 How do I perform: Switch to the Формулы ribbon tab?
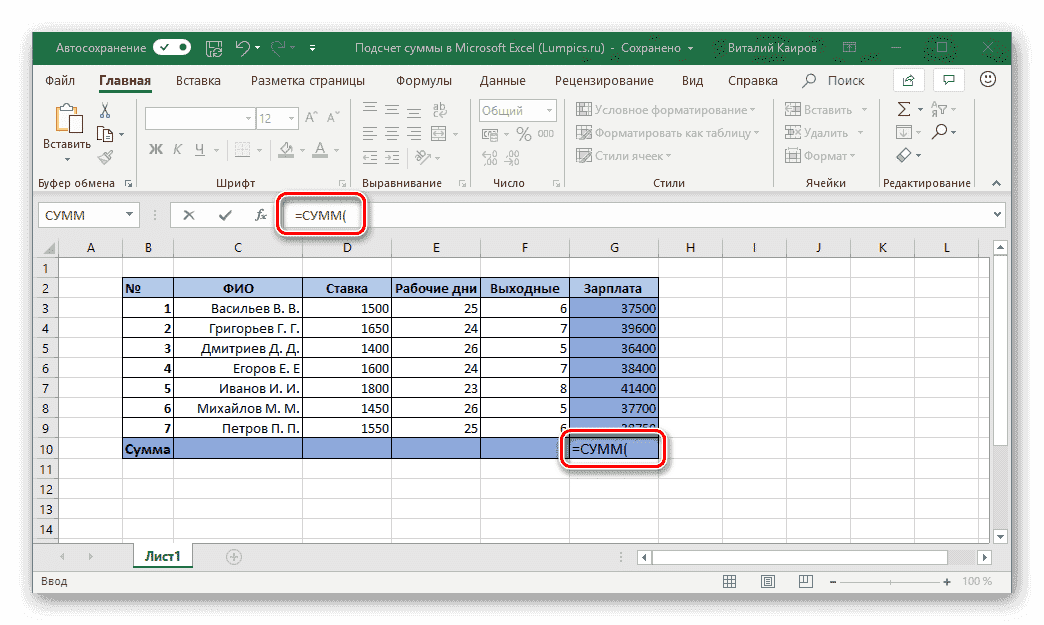click(423, 80)
